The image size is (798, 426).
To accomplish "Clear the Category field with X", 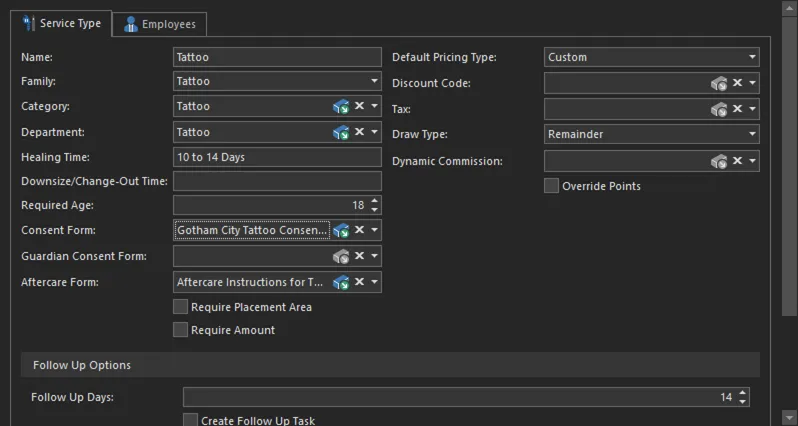I will click(359, 106).
